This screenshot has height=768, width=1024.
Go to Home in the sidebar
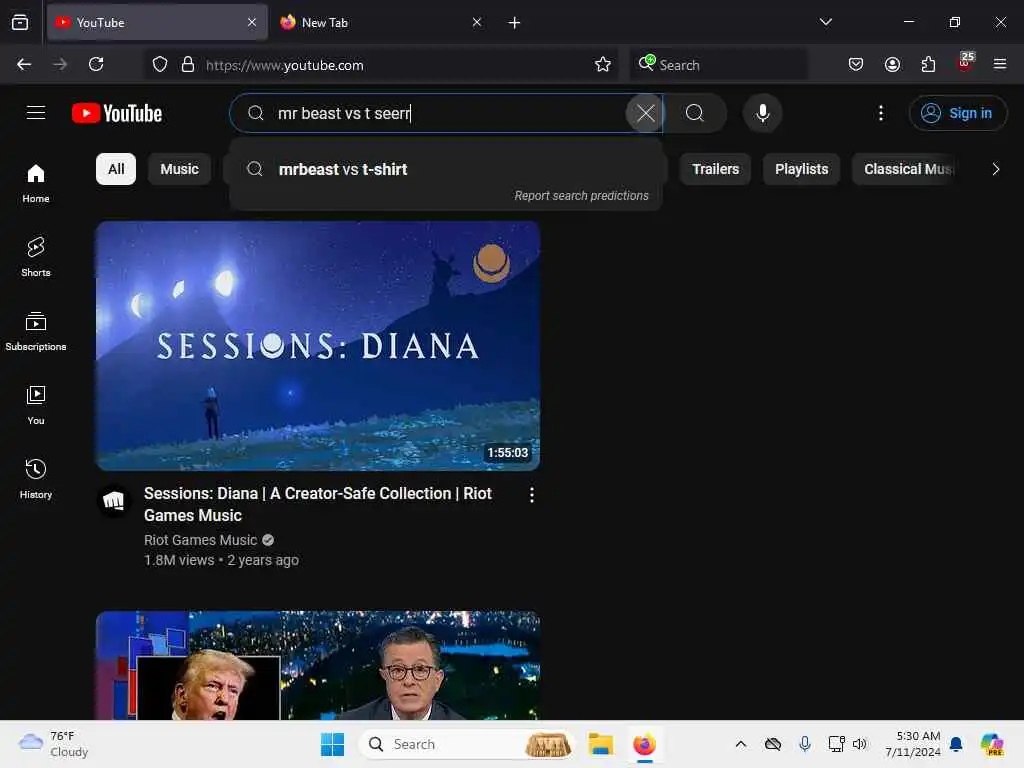tap(36, 183)
